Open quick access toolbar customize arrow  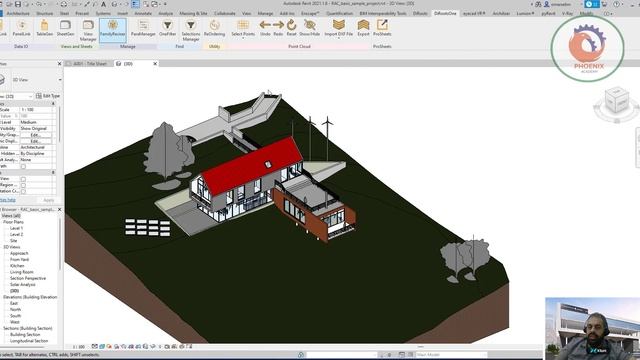pos(165,4)
